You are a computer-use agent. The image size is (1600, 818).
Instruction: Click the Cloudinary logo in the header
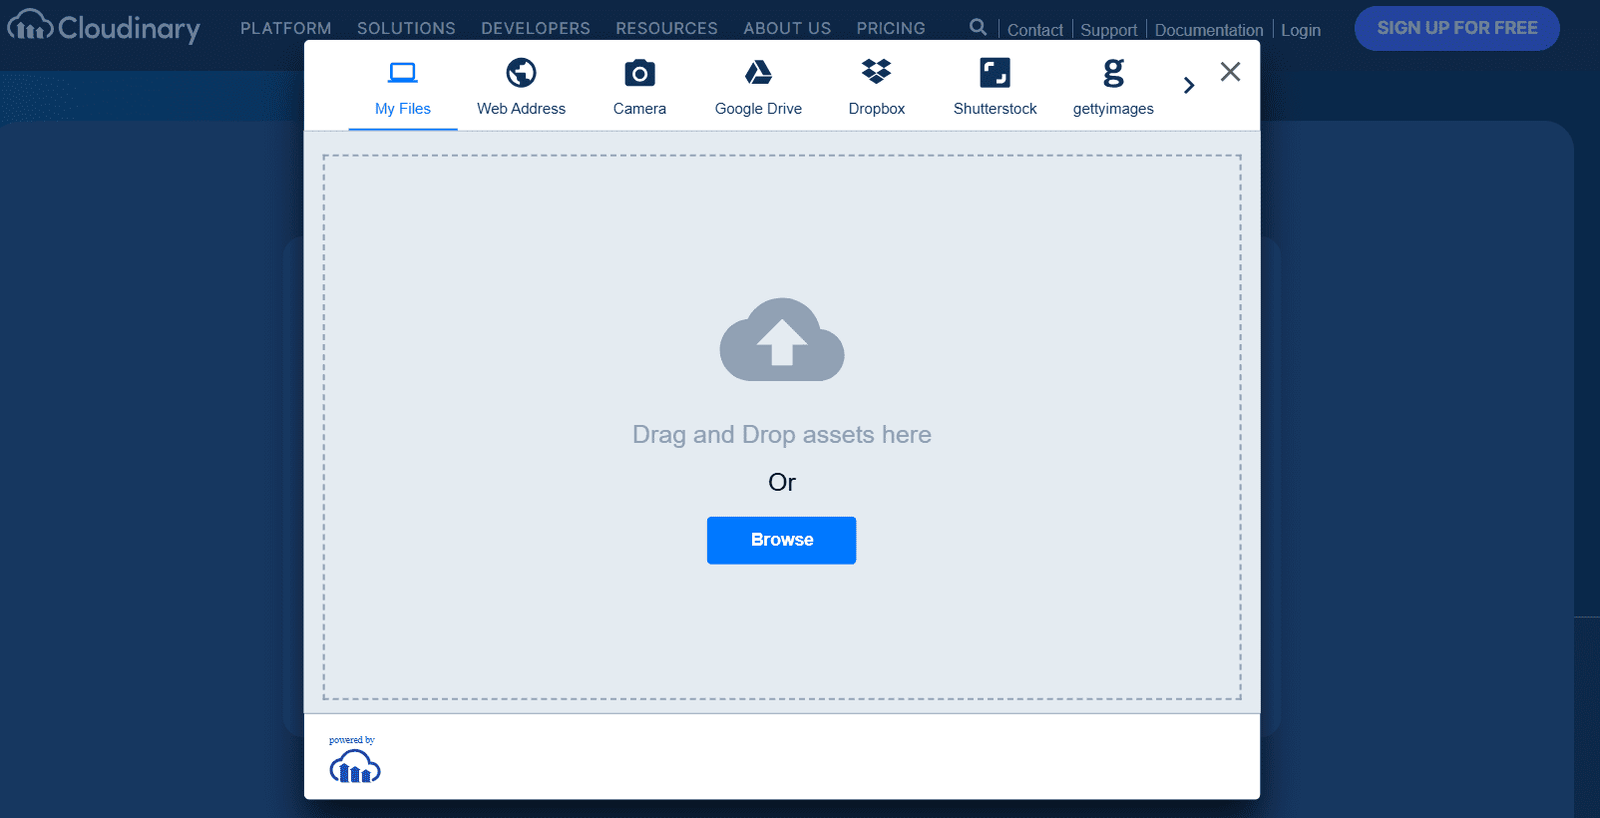pos(104,27)
